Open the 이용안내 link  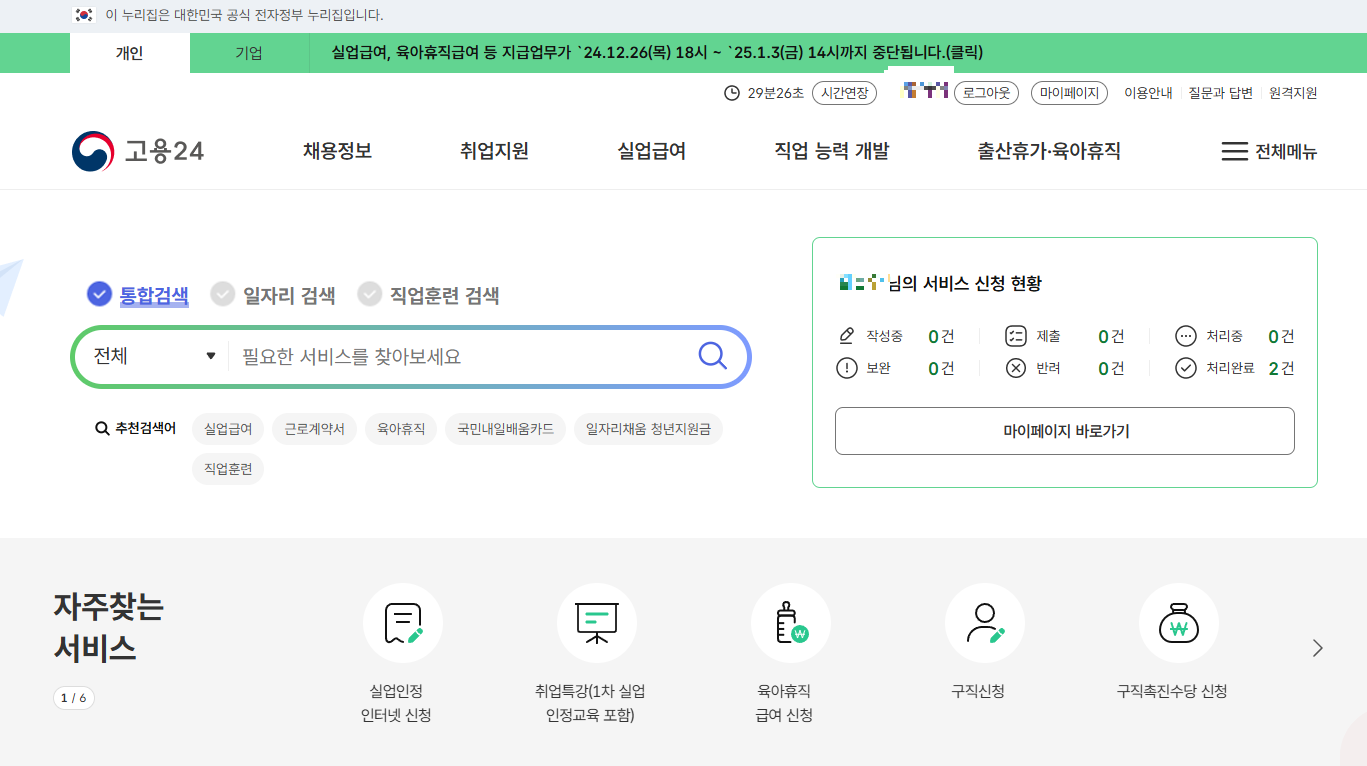click(1148, 93)
